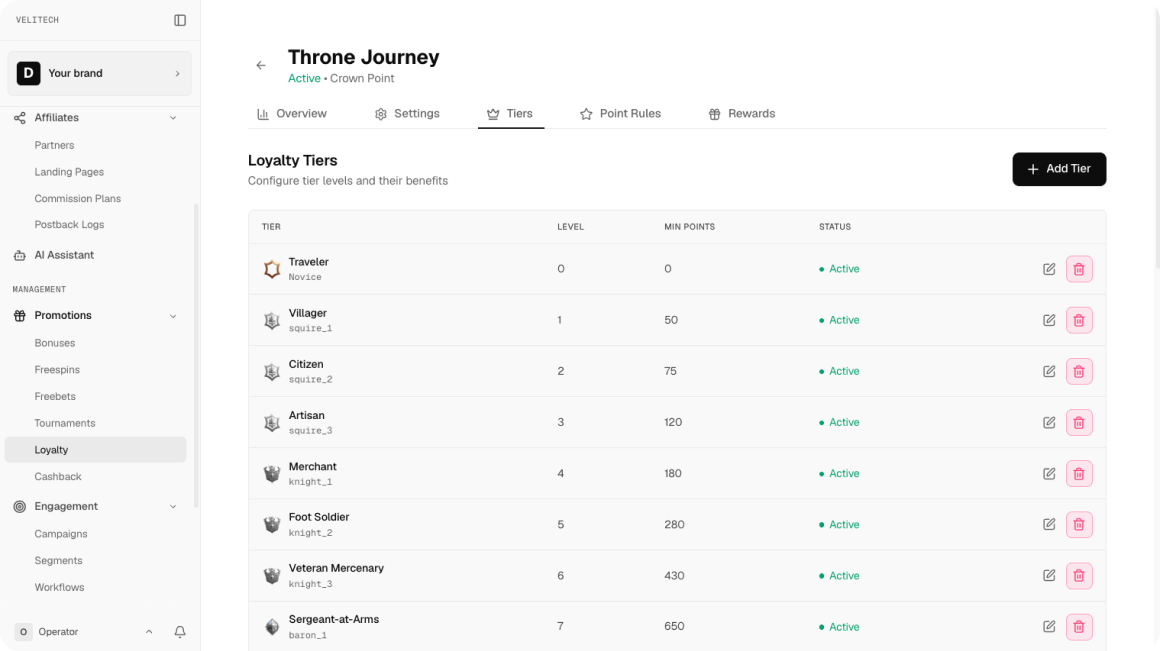Switch to the Settings tab
Image resolution: width=1160 pixels, height=651 pixels.
click(407, 114)
